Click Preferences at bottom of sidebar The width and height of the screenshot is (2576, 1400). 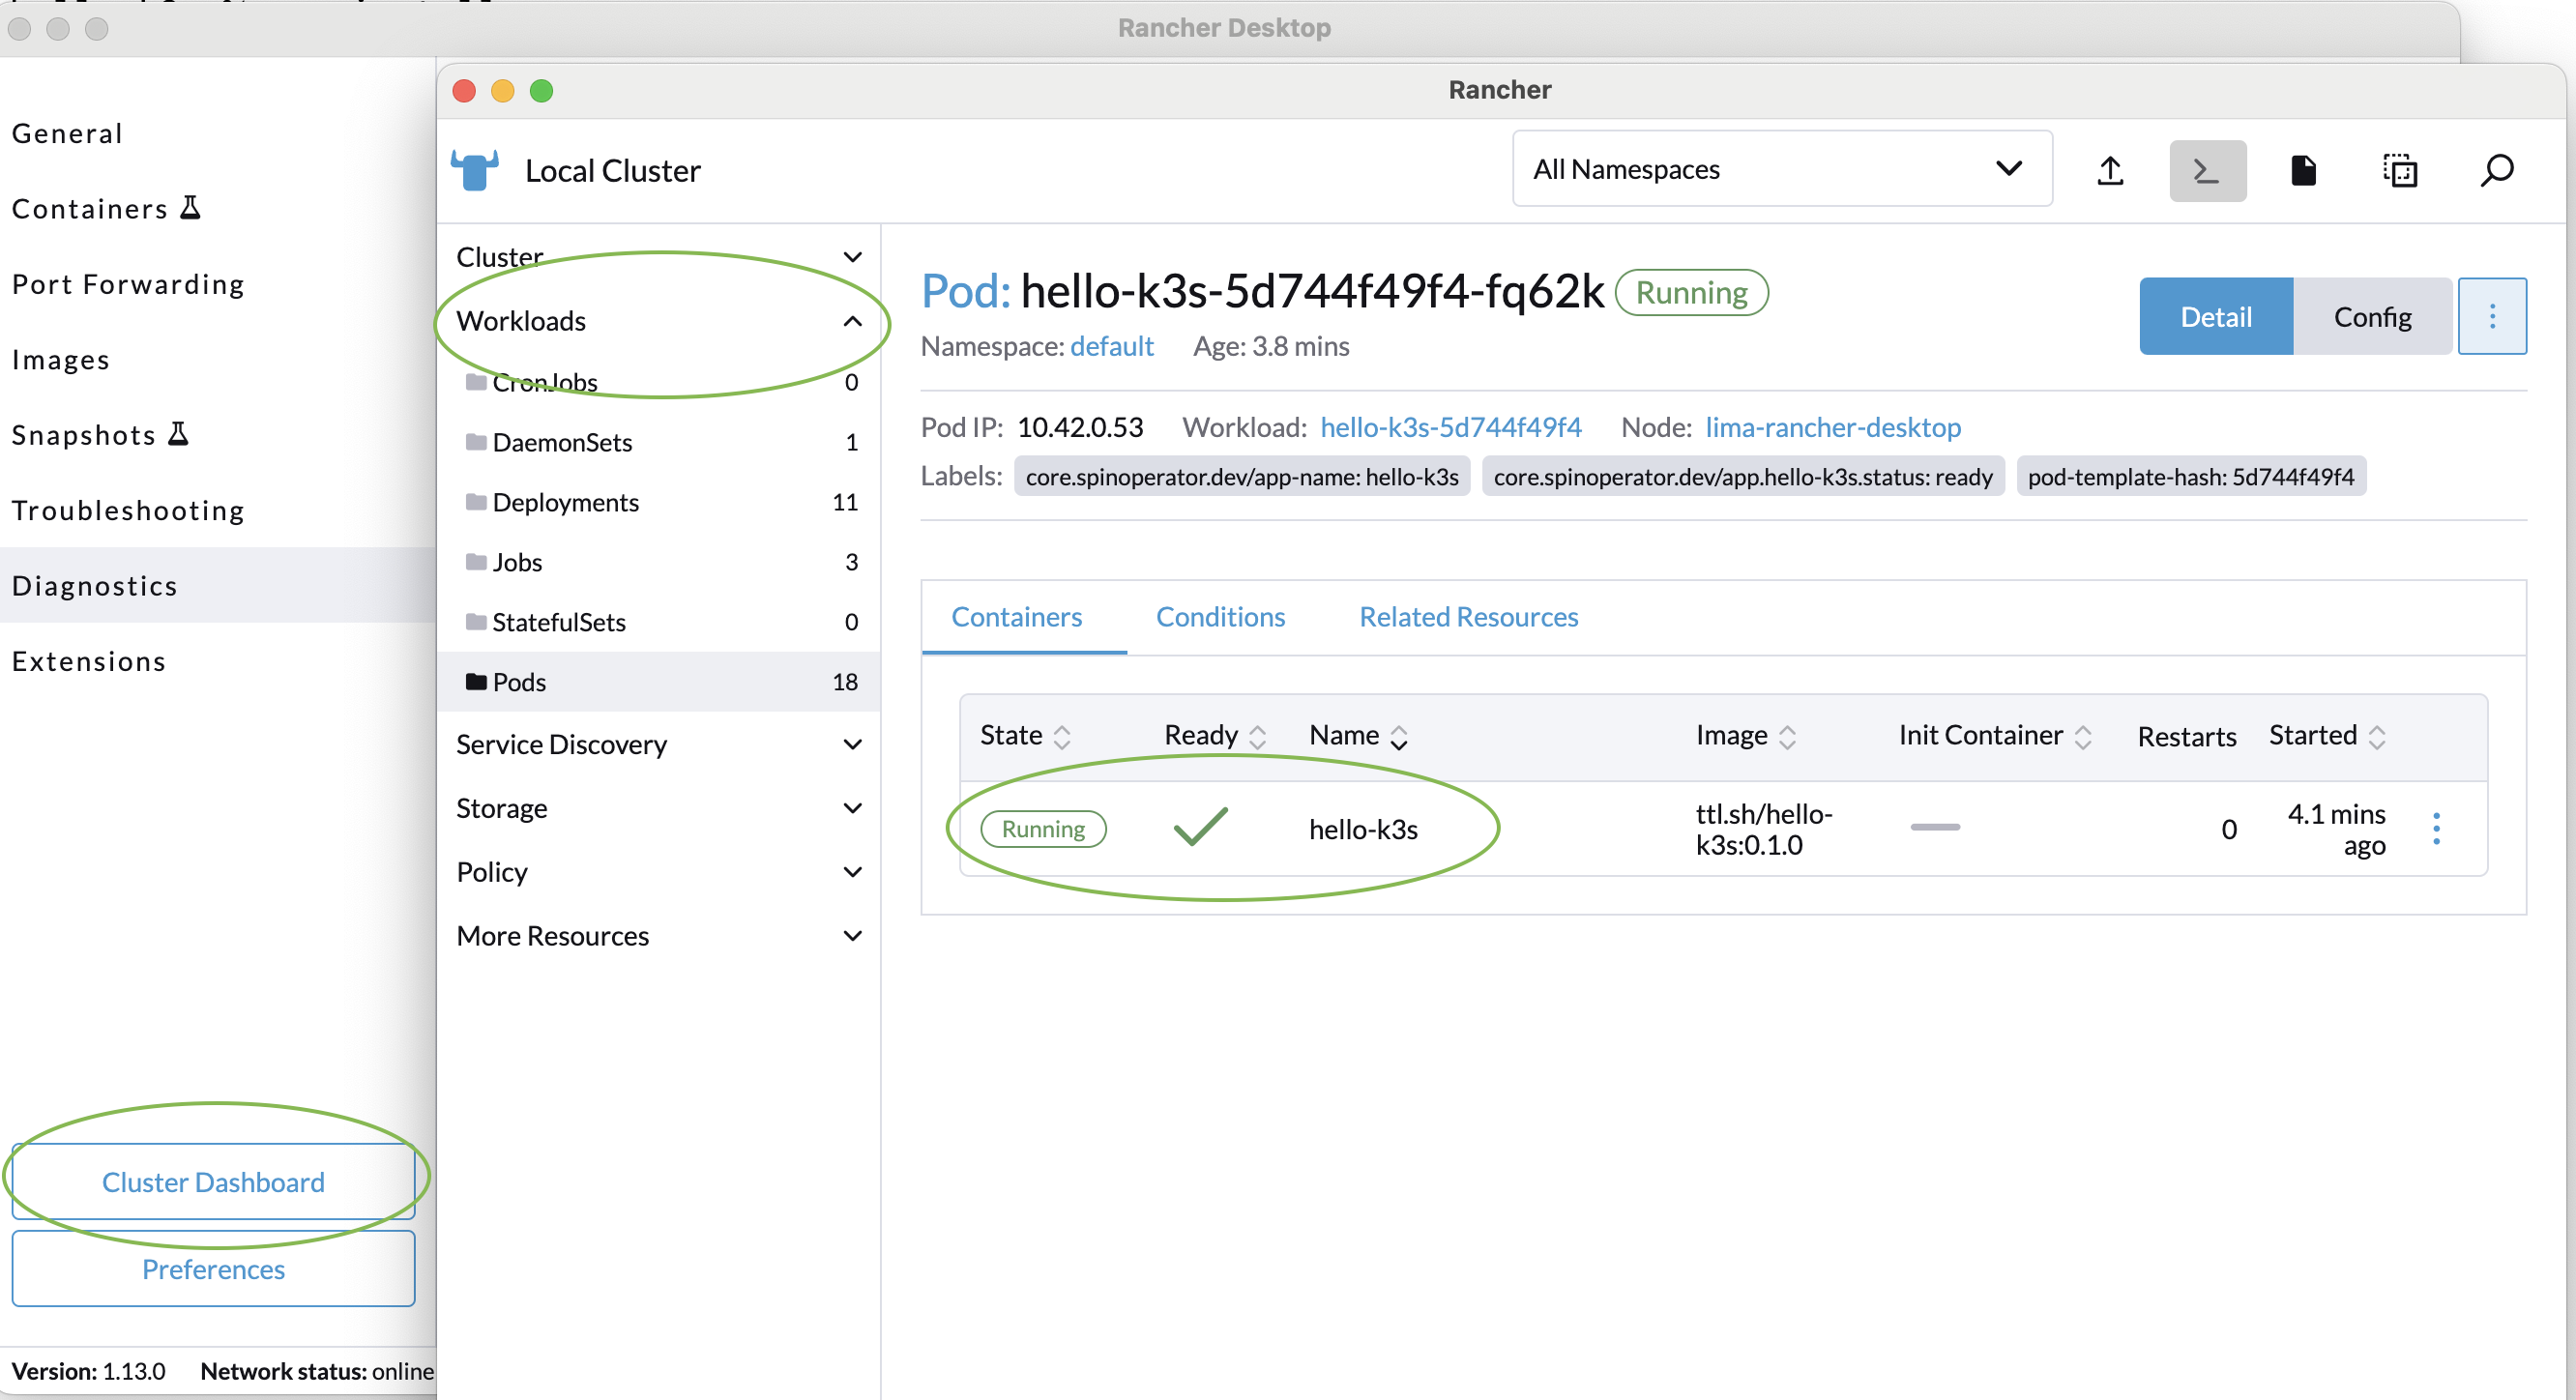pyautogui.click(x=214, y=1268)
